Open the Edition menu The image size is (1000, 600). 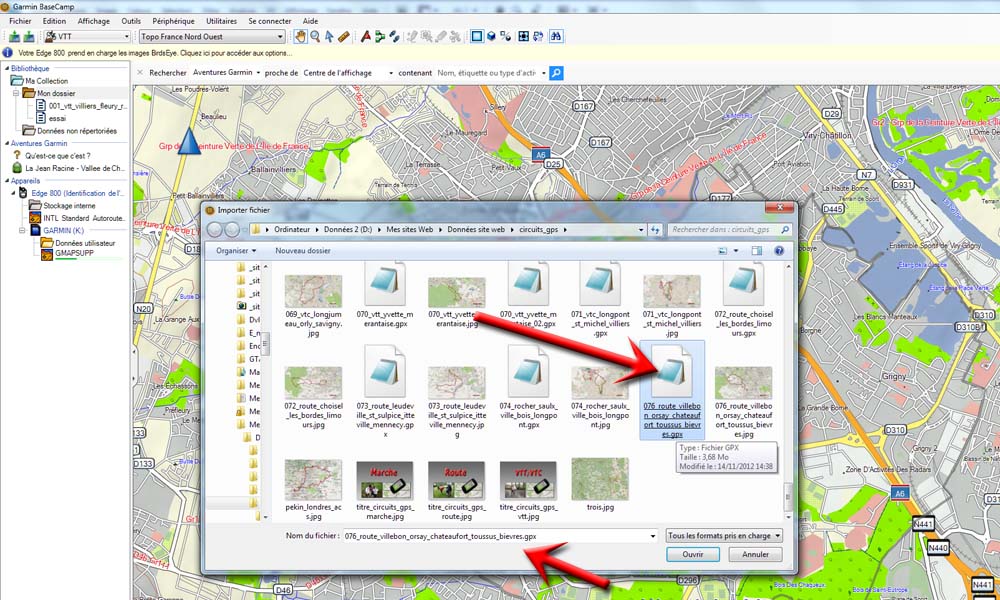[x=54, y=21]
